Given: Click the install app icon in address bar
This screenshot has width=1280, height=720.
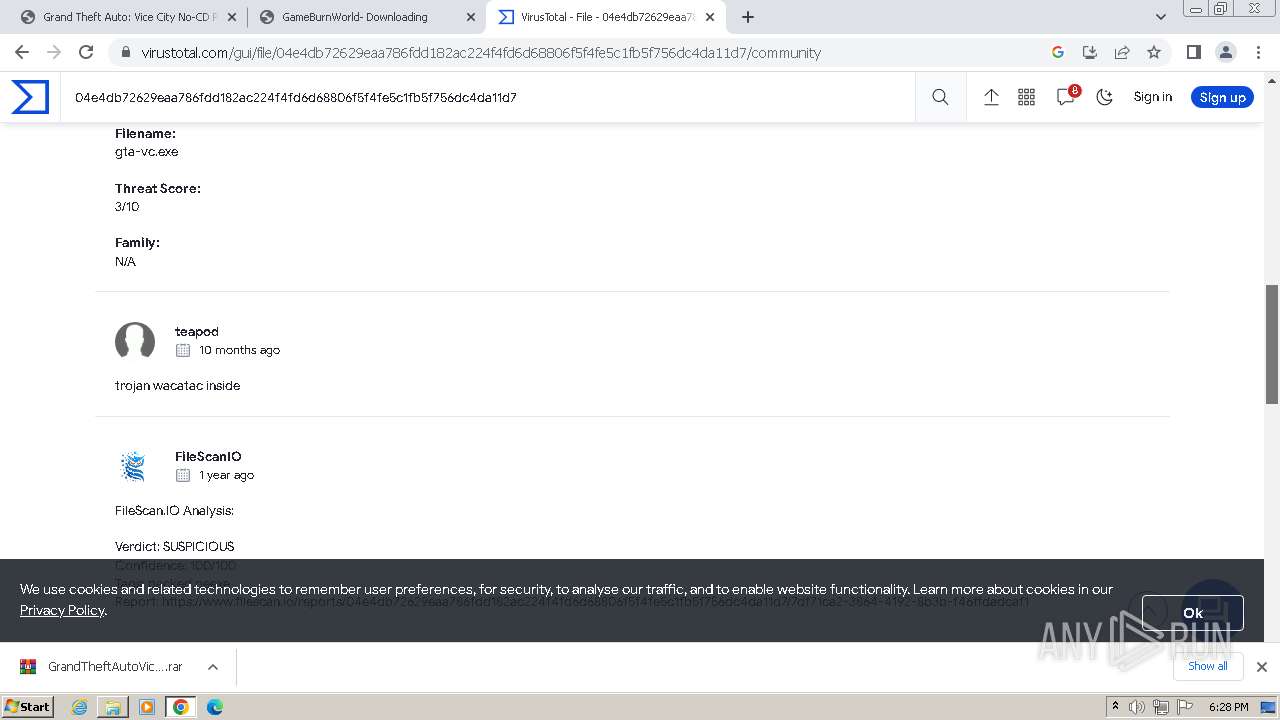Looking at the screenshot, I should click(x=1090, y=52).
